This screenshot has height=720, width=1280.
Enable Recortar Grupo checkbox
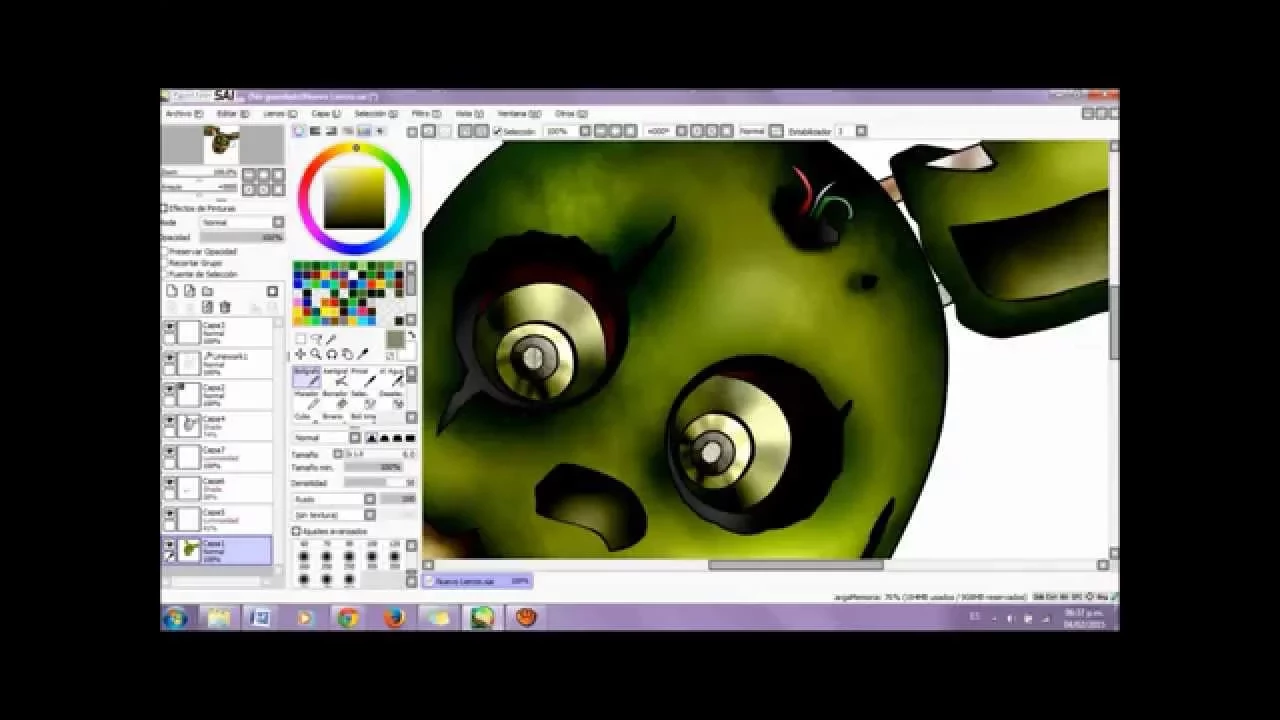(x=165, y=262)
